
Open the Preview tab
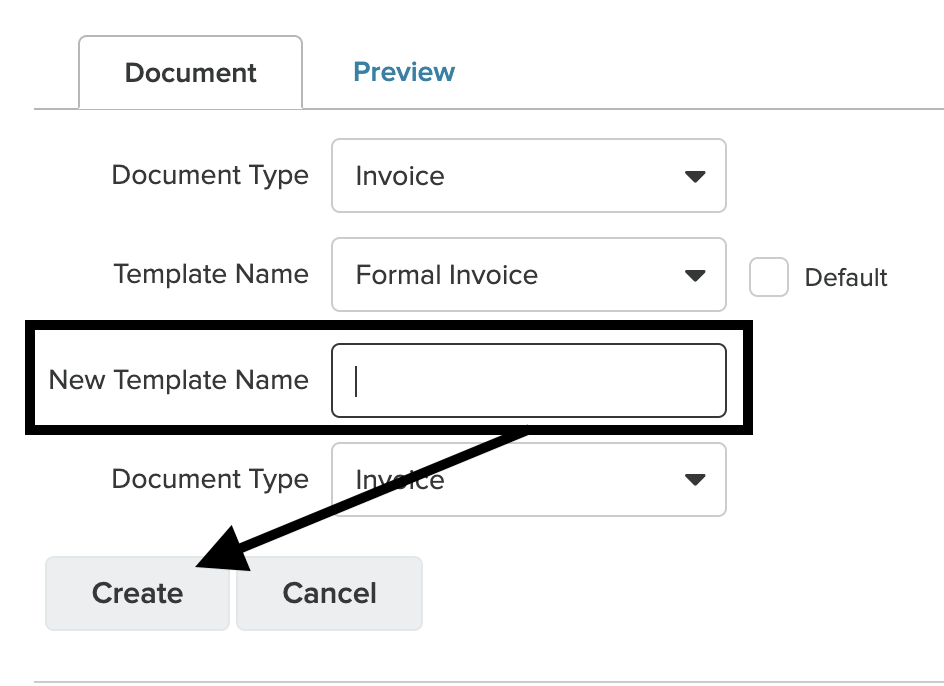click(404, 72)
